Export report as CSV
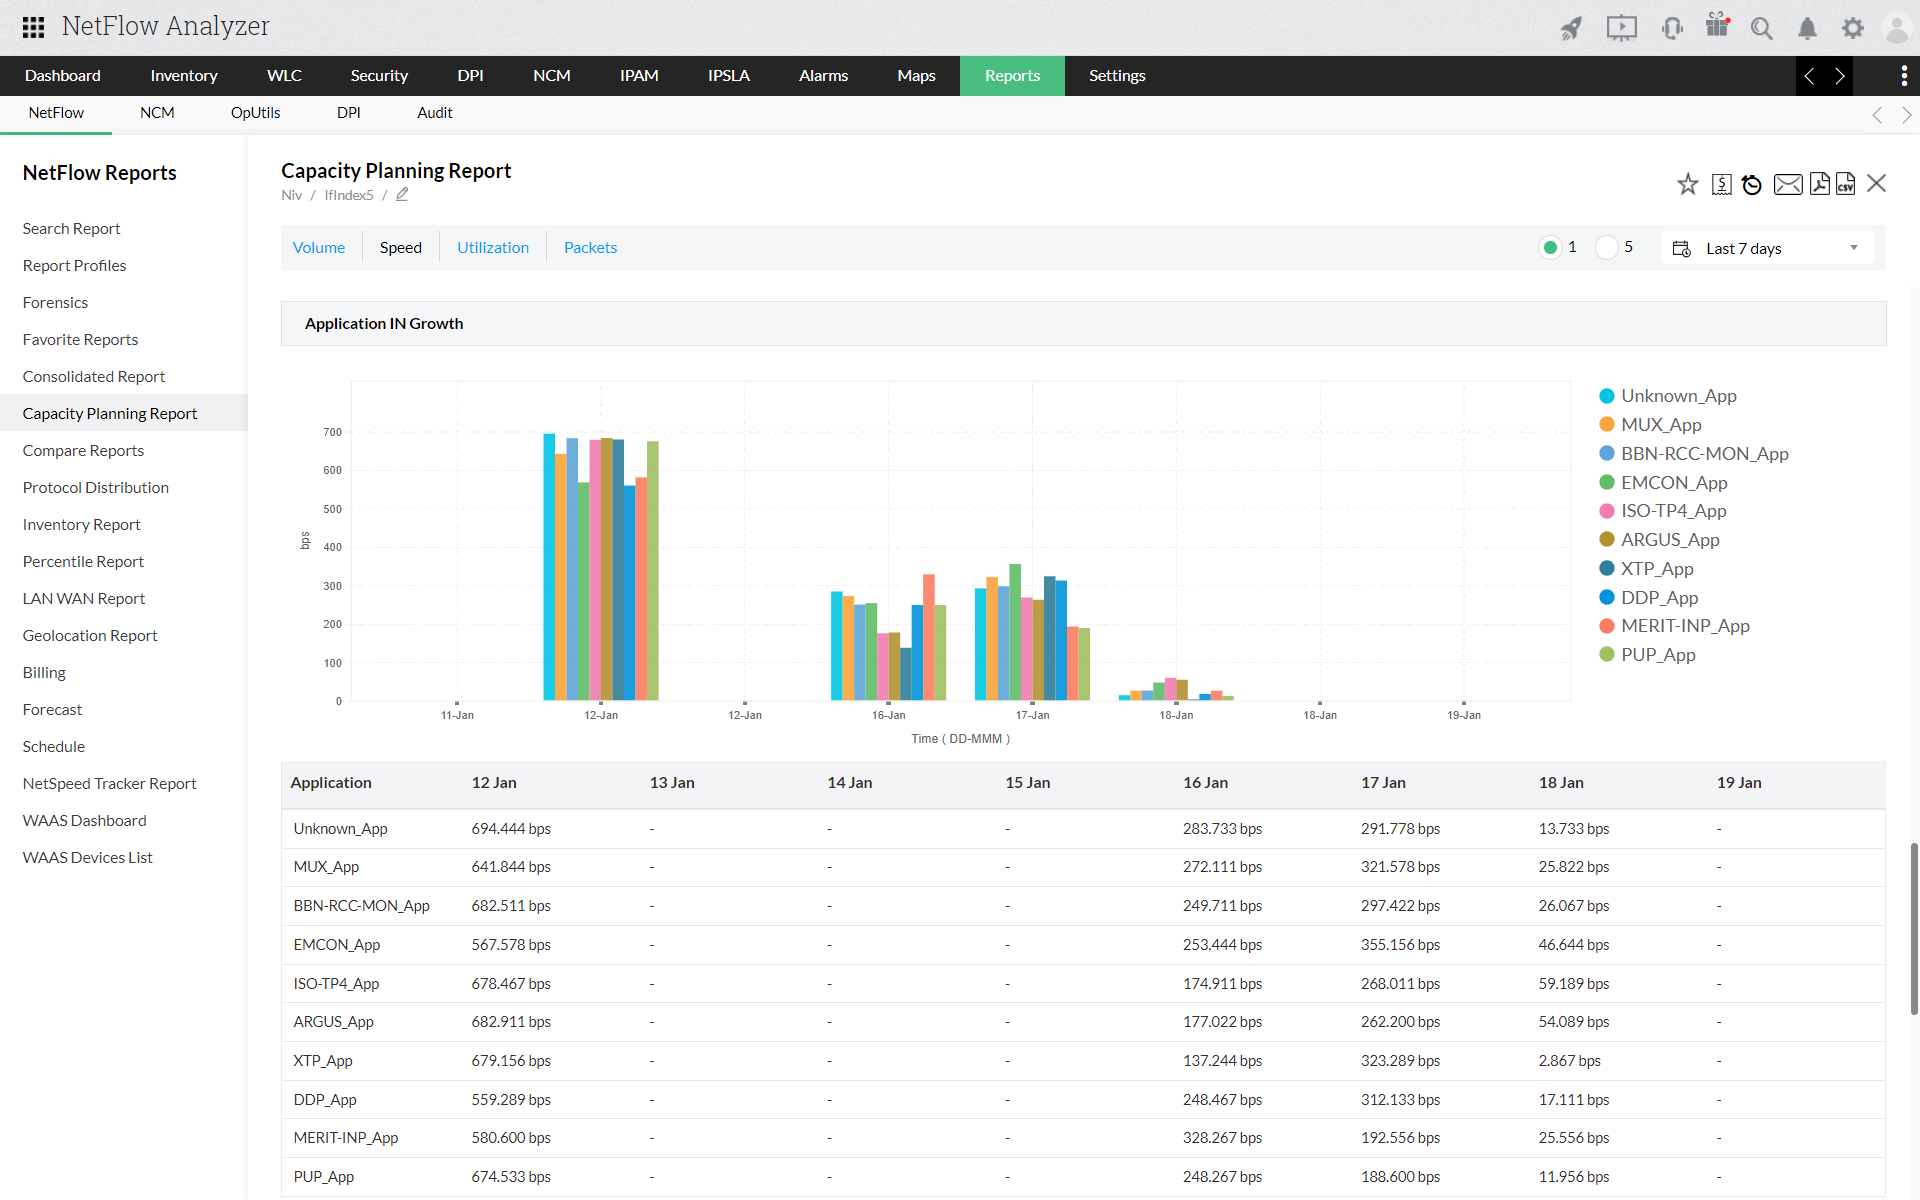This screenshot has height=1200, width=1920. (1846, 184)
